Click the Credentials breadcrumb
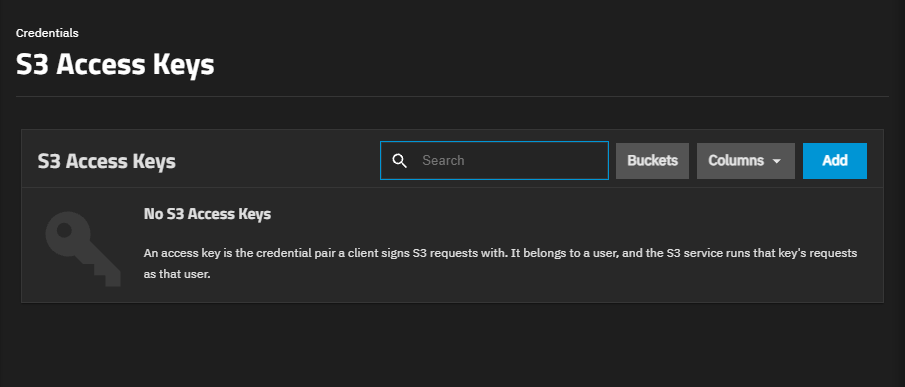The height and width of the screenshot is (387, 905). point(47,33)
